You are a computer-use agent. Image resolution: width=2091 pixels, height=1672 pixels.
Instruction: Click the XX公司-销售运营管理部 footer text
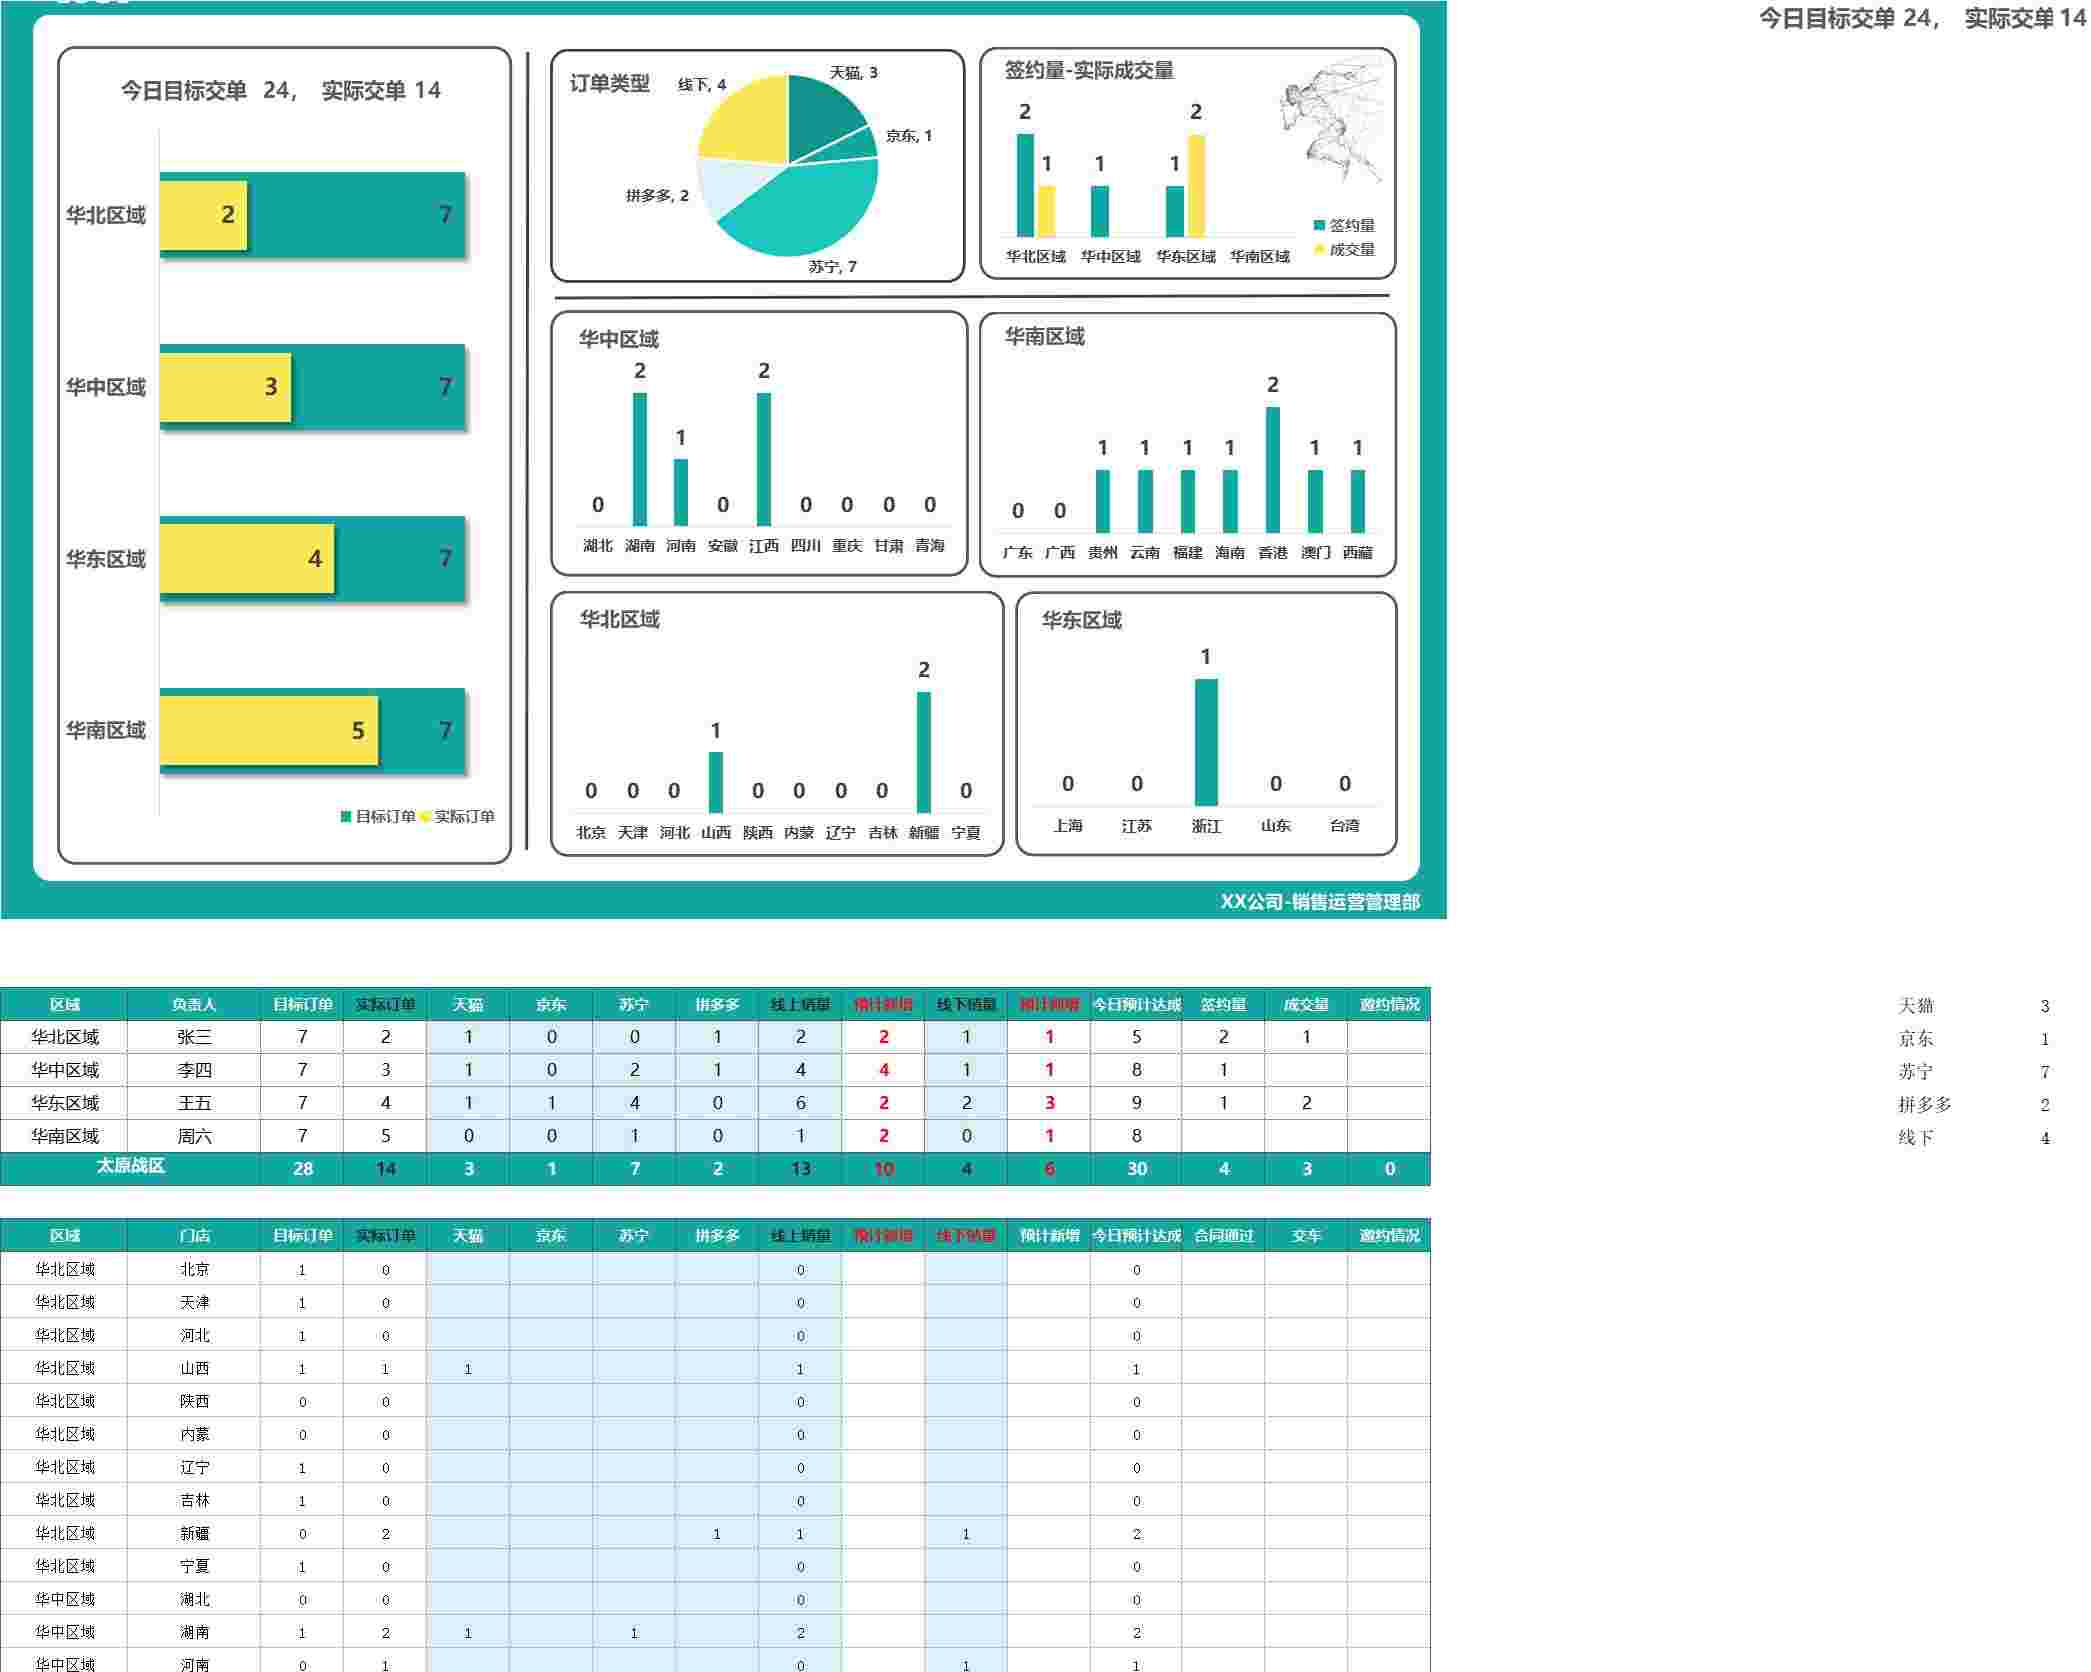coord(1319,902)
